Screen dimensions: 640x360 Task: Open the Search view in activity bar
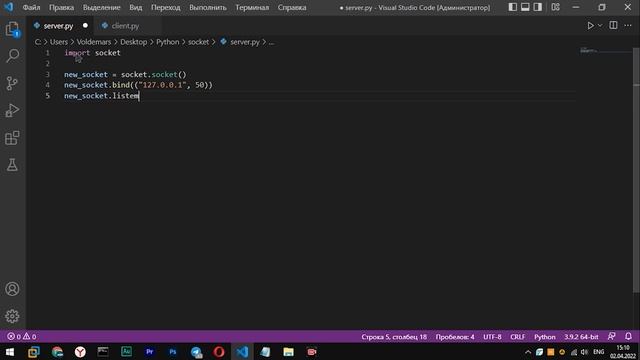pyautogui.click(x=12, y=56)
